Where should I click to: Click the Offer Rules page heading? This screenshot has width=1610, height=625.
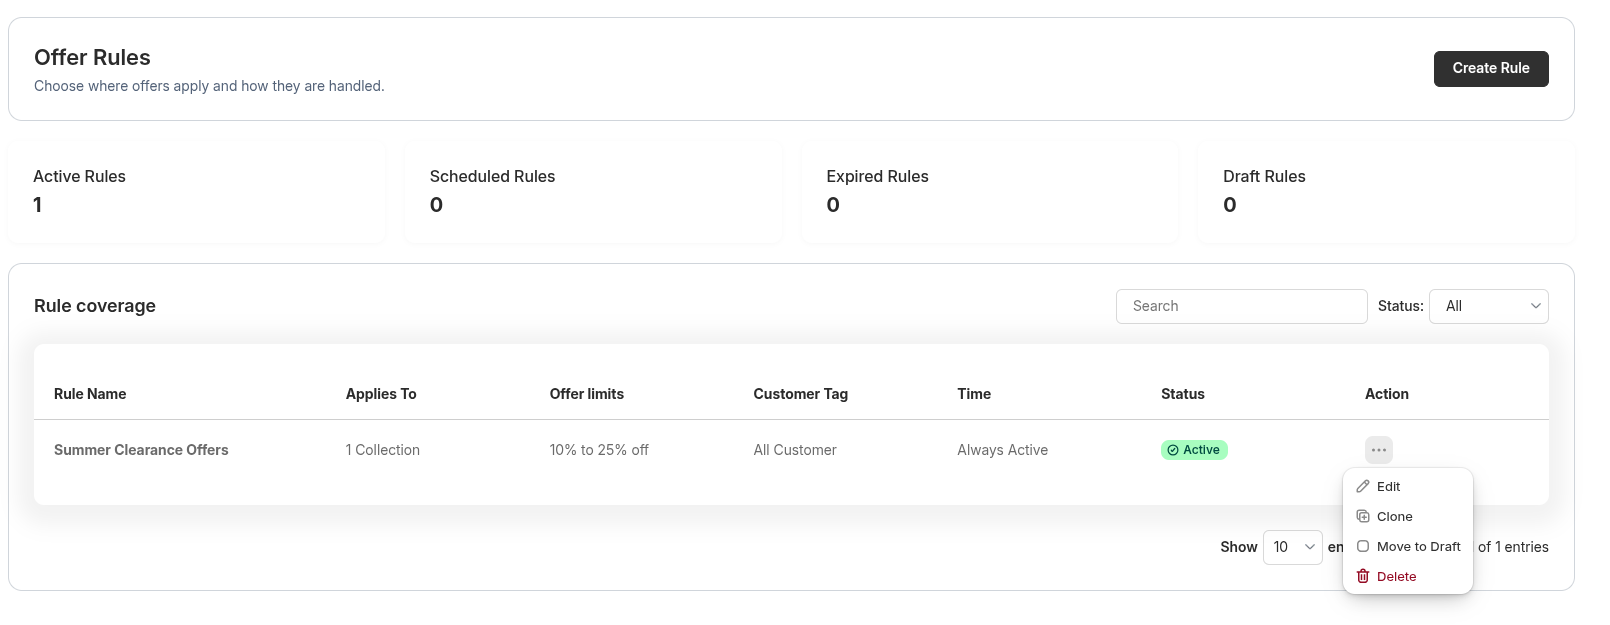tap(92, 57)
